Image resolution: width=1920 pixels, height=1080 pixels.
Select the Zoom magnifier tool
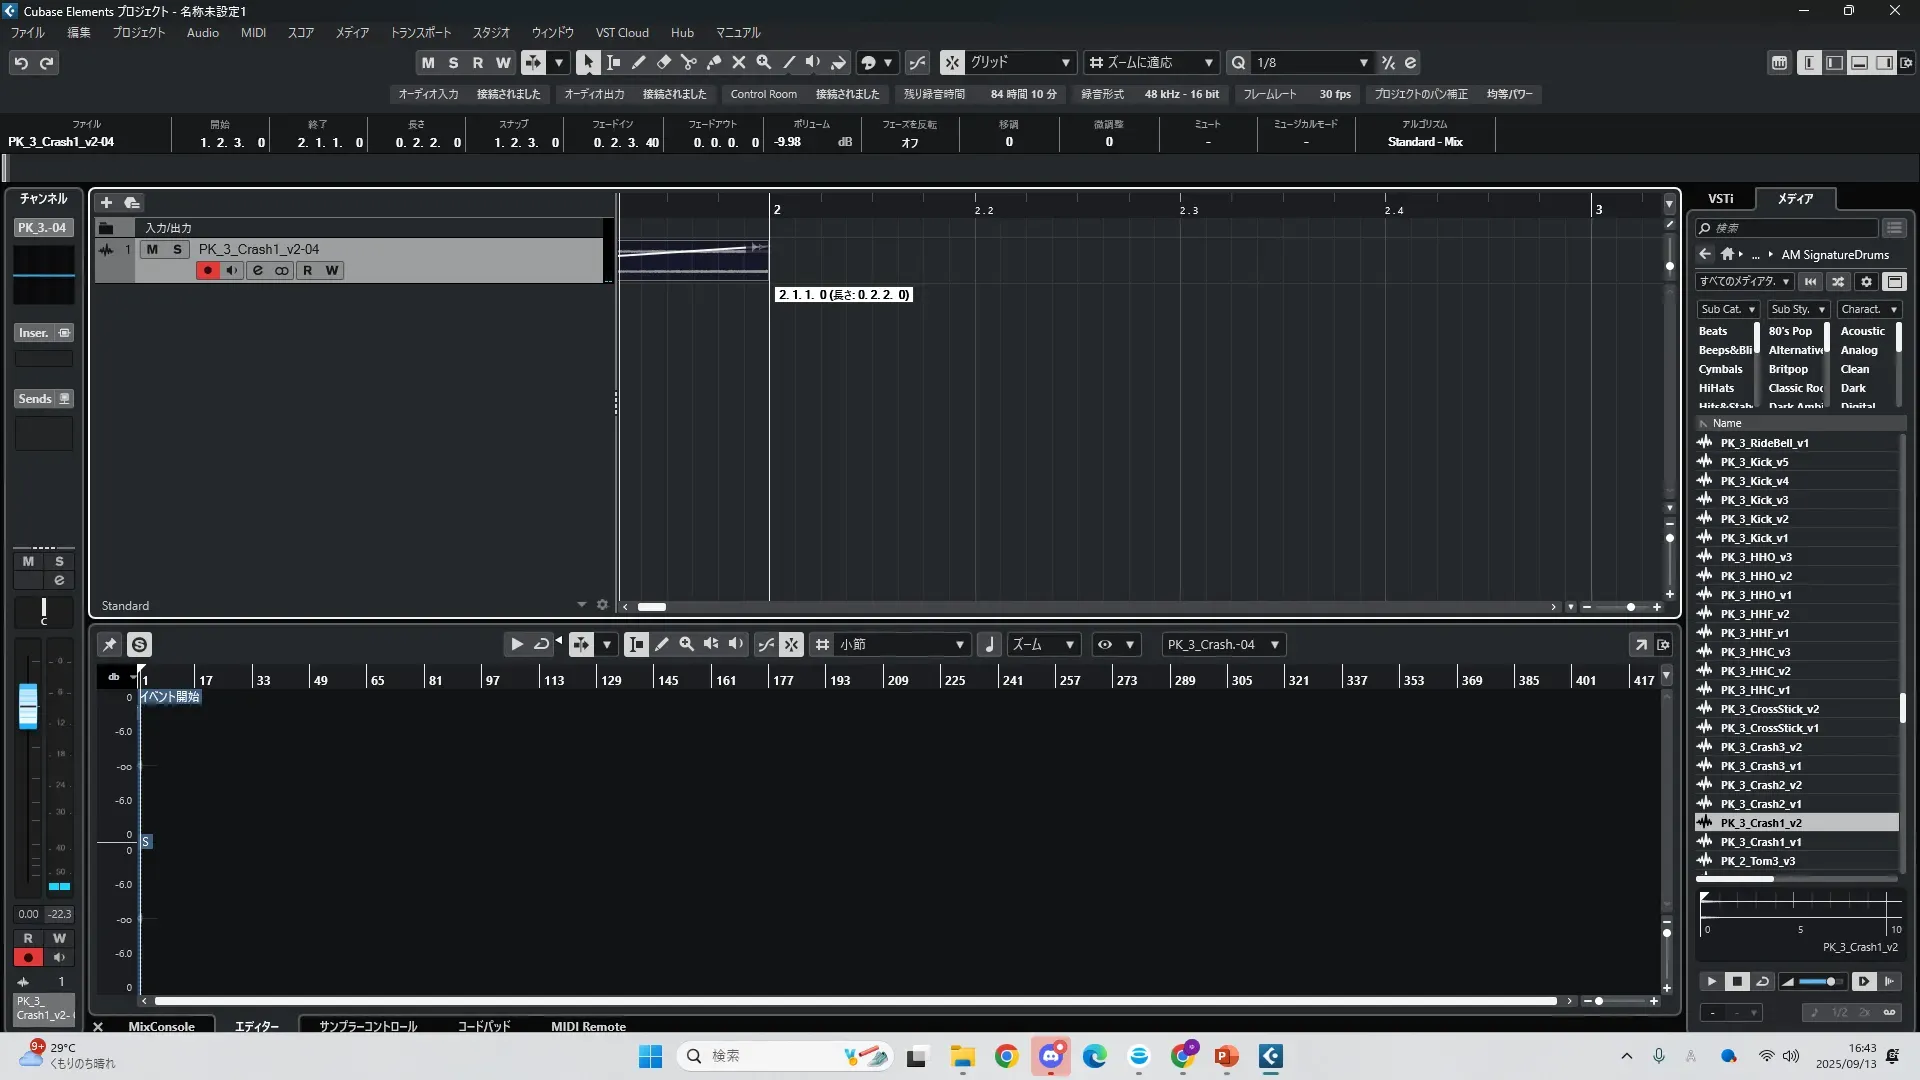click(763, 62)
